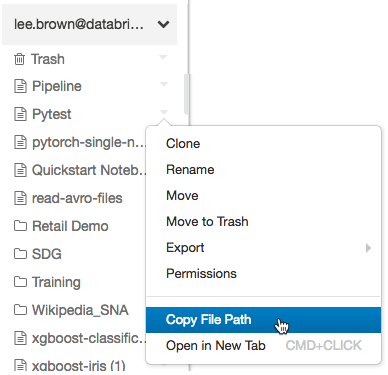Viewport: 388px width, 375px height.
Task: Expand the Export submenu arrow
Action: tap(368, 248)
